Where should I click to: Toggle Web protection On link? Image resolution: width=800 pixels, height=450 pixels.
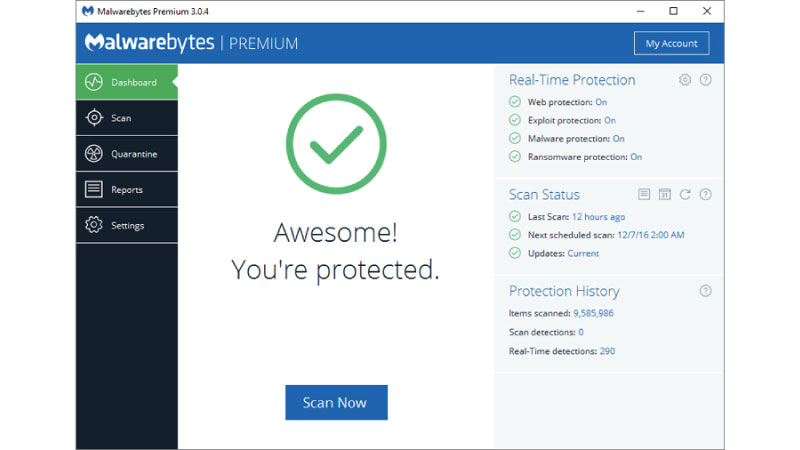click(601, 102)
